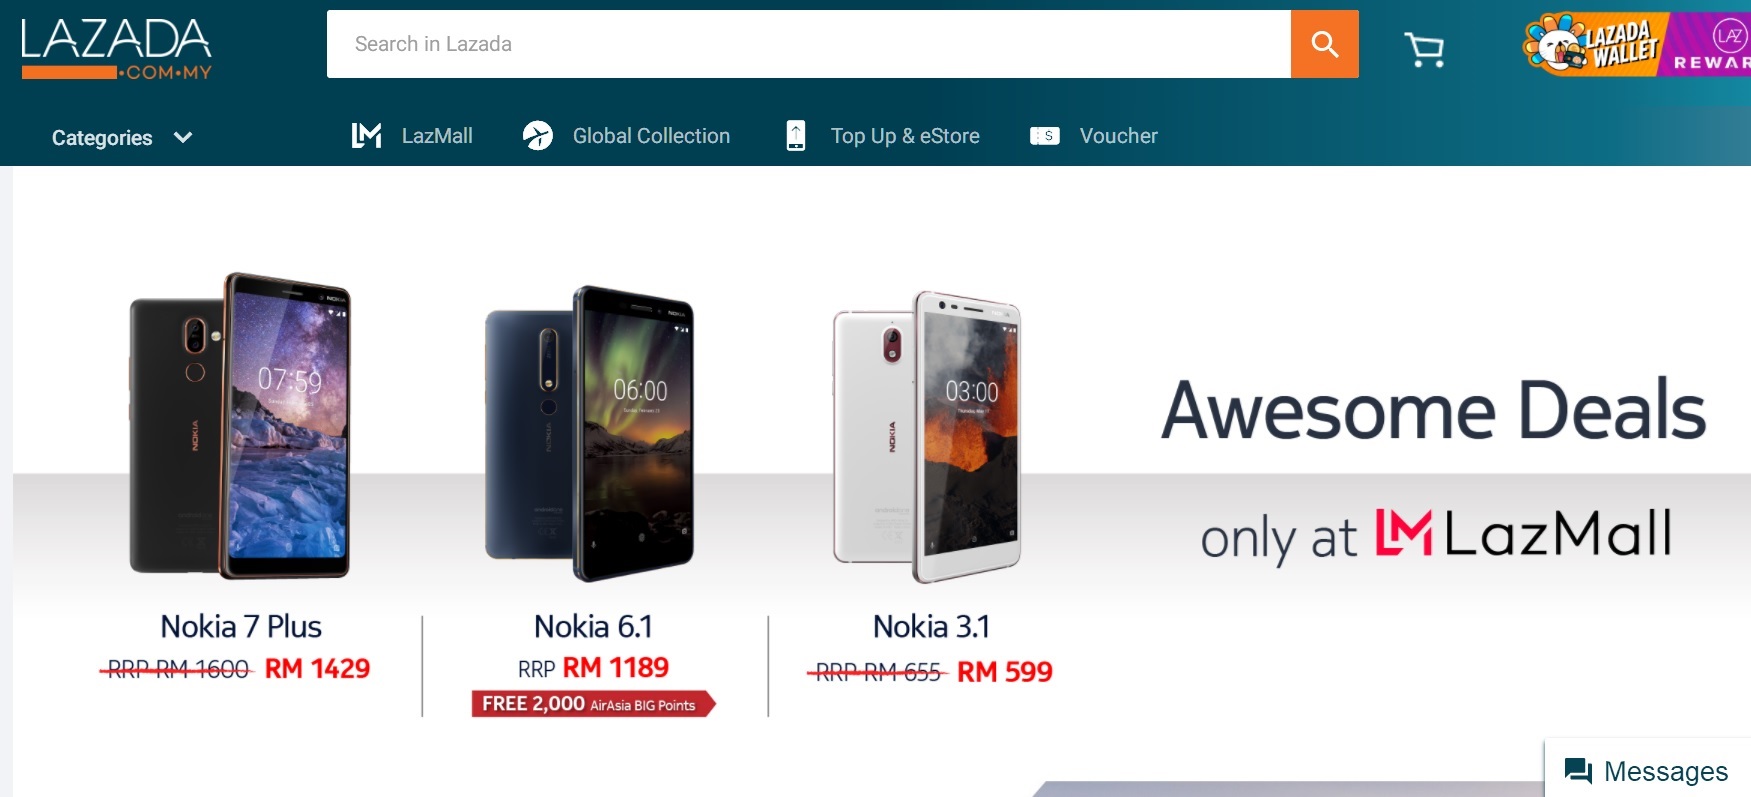Go to Lazada home via logo

pos(116,47)
